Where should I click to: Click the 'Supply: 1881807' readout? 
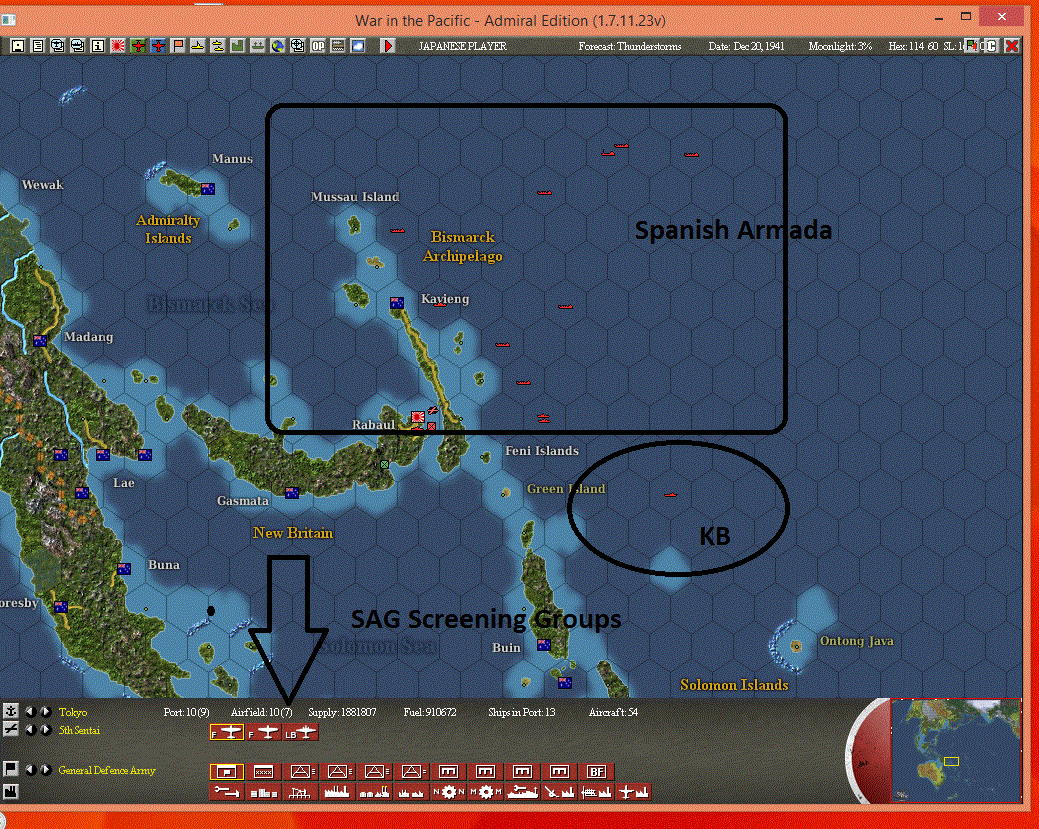click(342, 712)
